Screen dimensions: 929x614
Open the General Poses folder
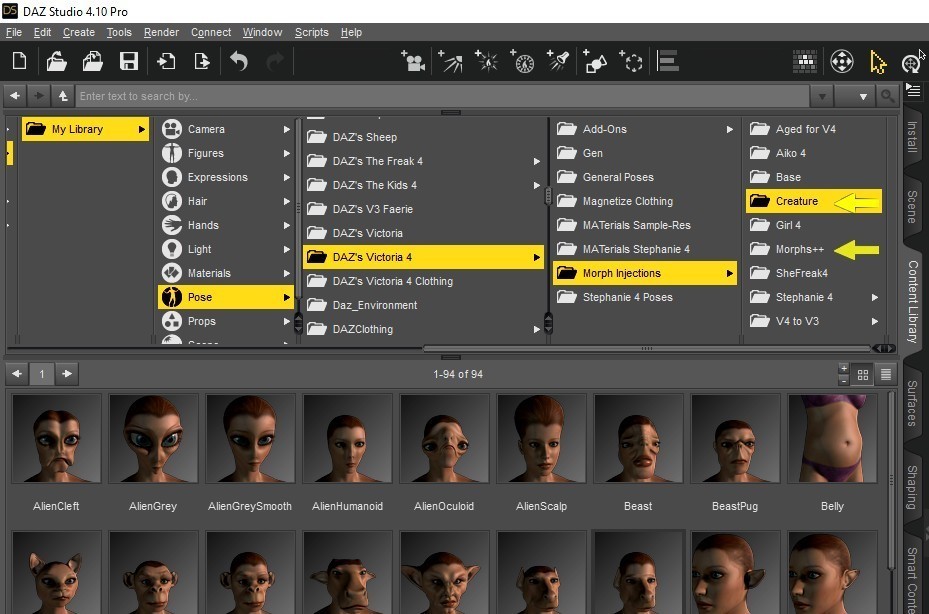pos(645,177)
